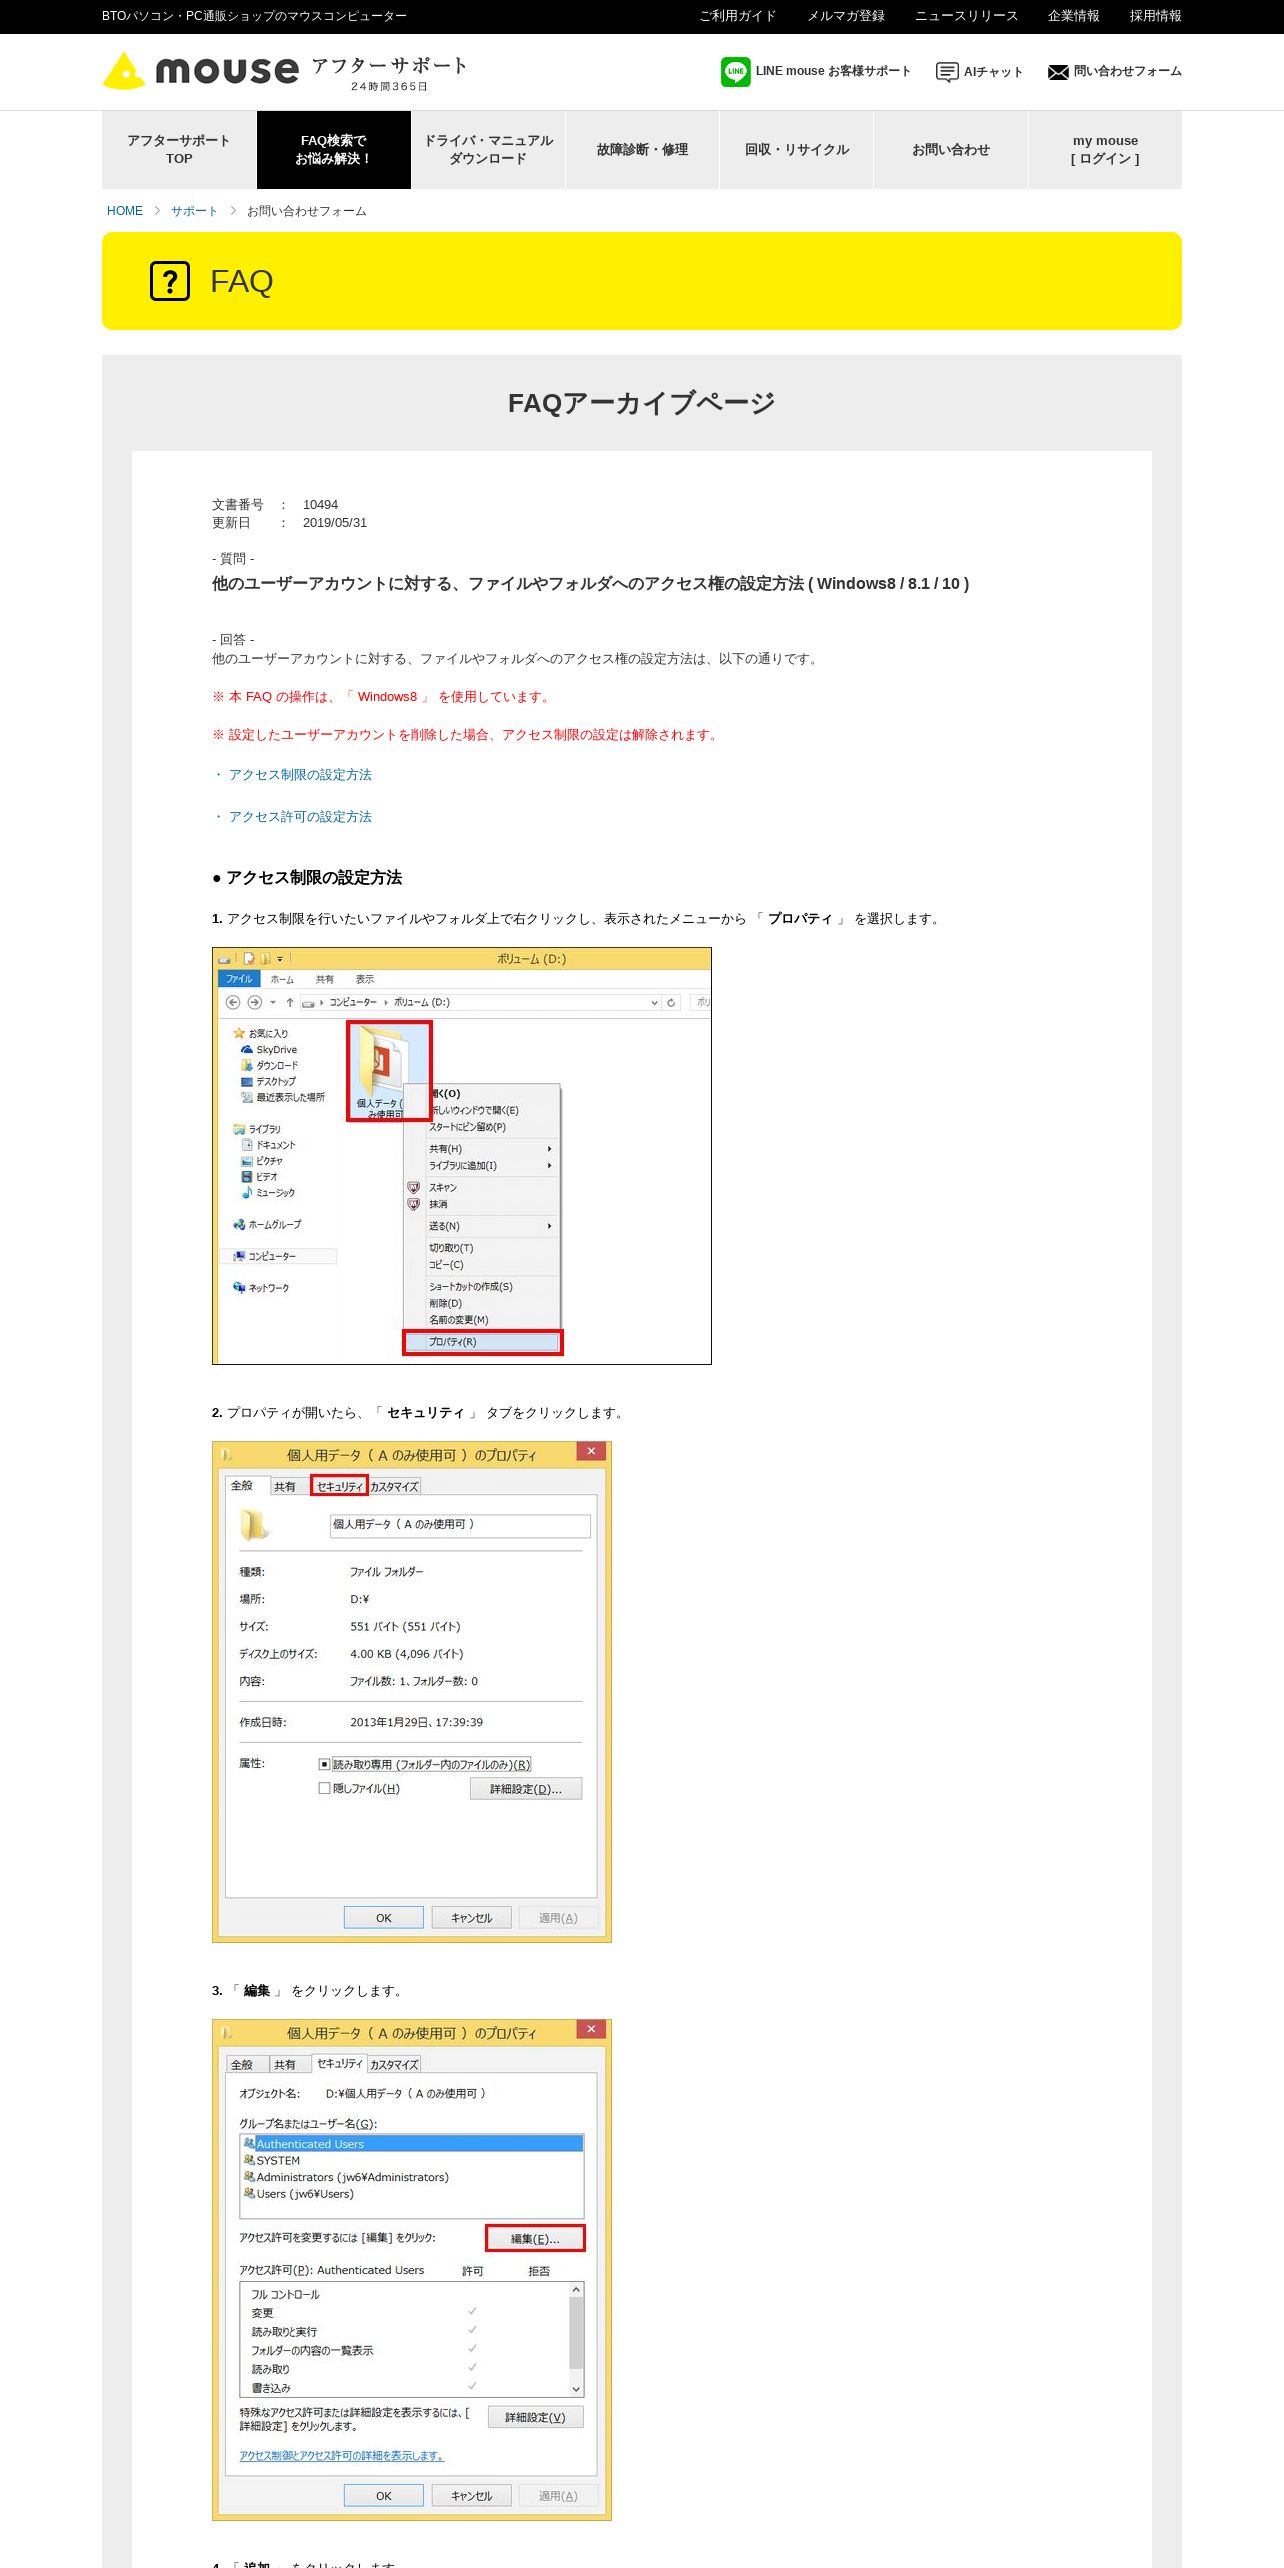
Task: Open the 回収・リサイクル tab
Action: (x=797, y=150)
